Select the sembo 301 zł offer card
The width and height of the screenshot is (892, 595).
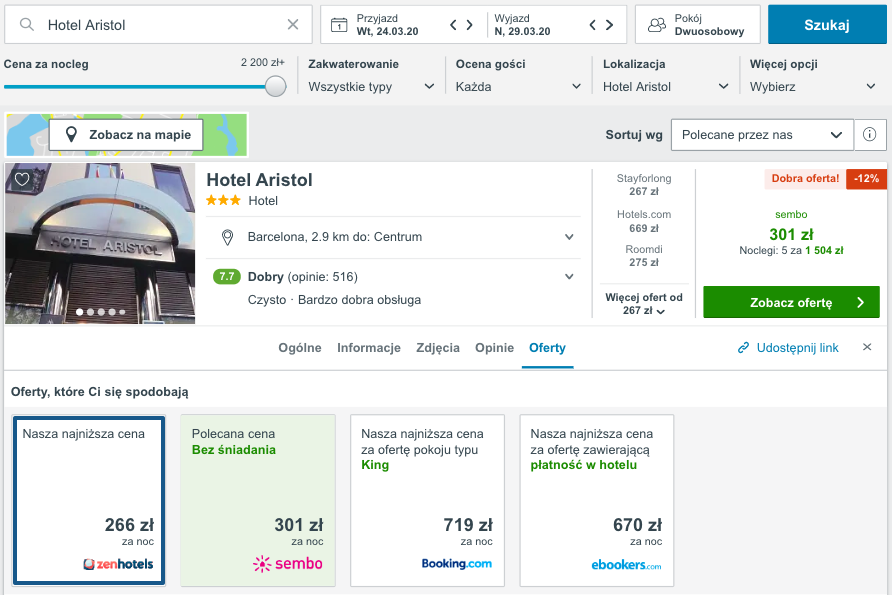pos(258,500)
